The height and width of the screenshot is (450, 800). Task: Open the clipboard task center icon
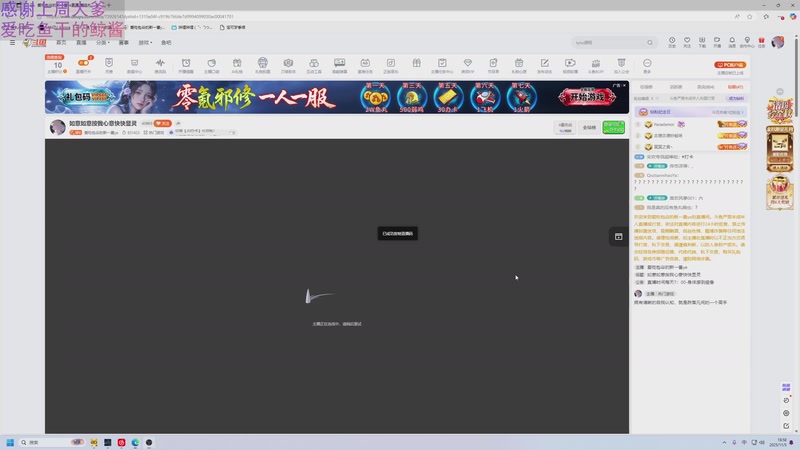[442, 65]
